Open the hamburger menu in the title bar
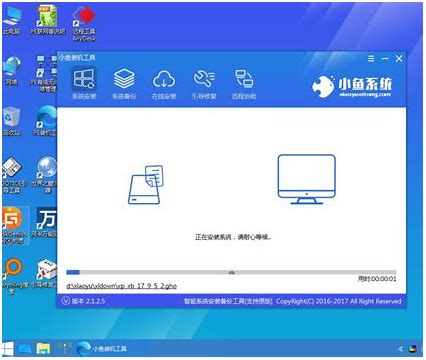Screen dimensions: 426x360 [371, 59]
